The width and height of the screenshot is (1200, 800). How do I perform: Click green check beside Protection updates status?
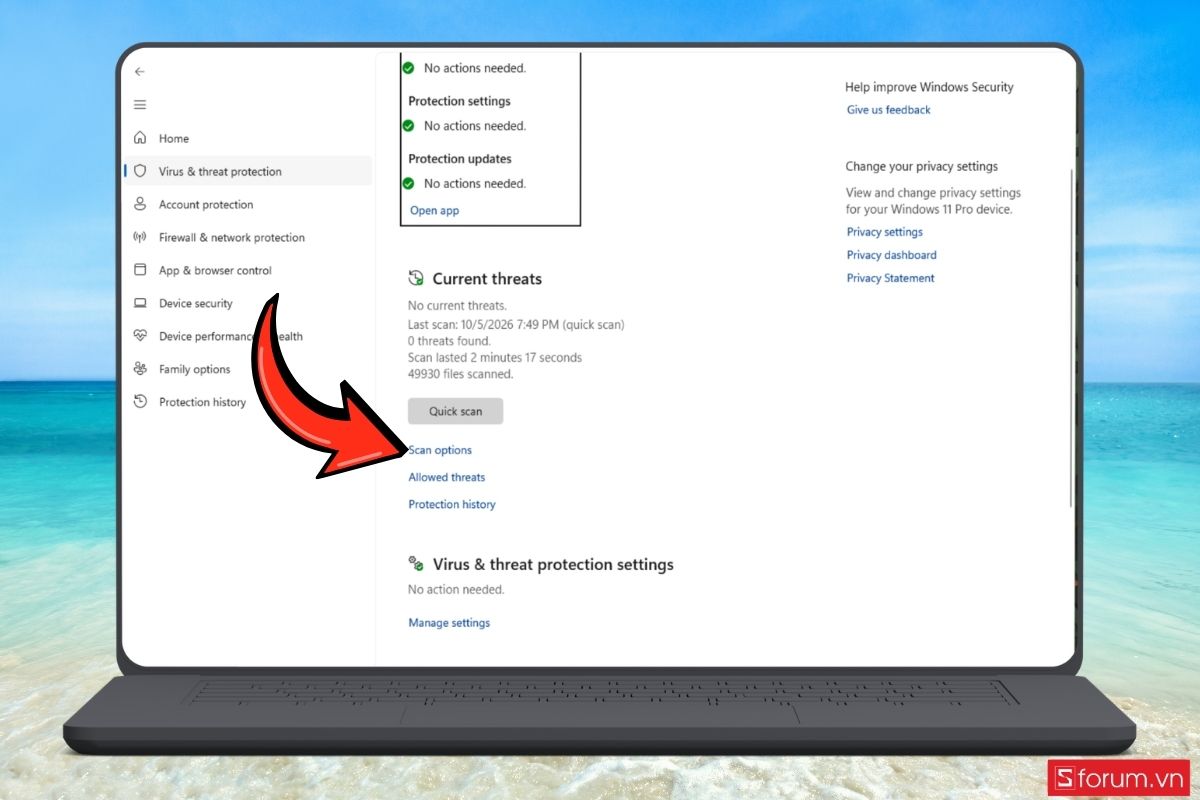(x=408, y=183)
